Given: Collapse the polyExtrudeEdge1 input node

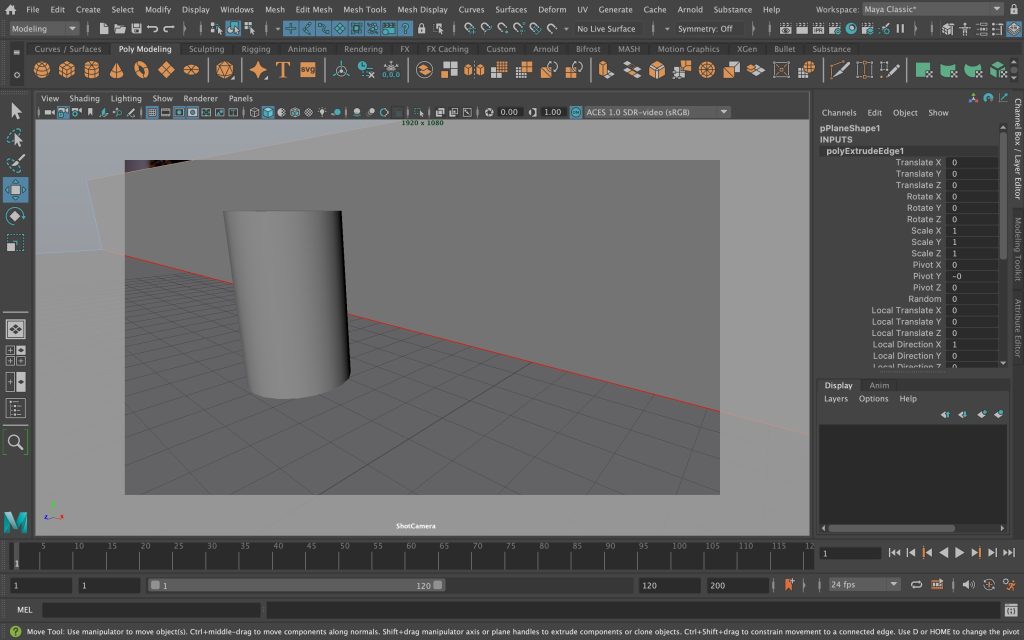Looking at the screenshot, I should [x=865, y=151].
